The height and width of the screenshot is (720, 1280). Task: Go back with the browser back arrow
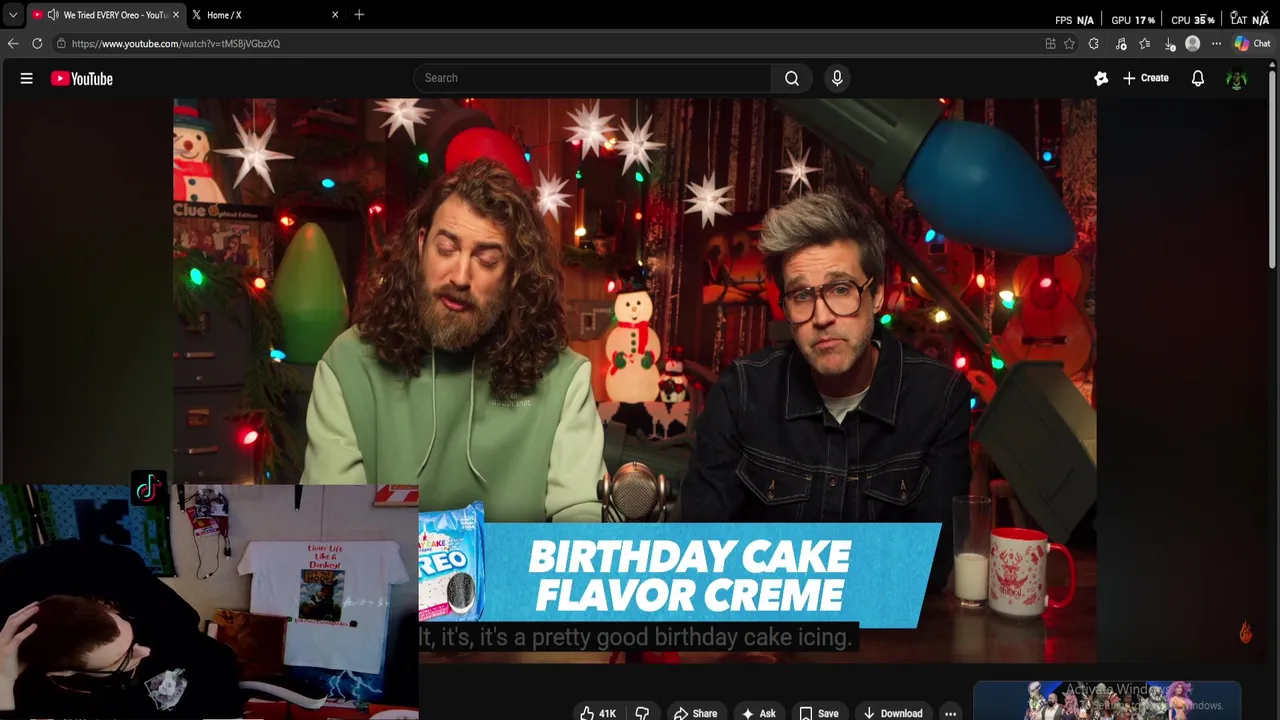click(13, 43)
